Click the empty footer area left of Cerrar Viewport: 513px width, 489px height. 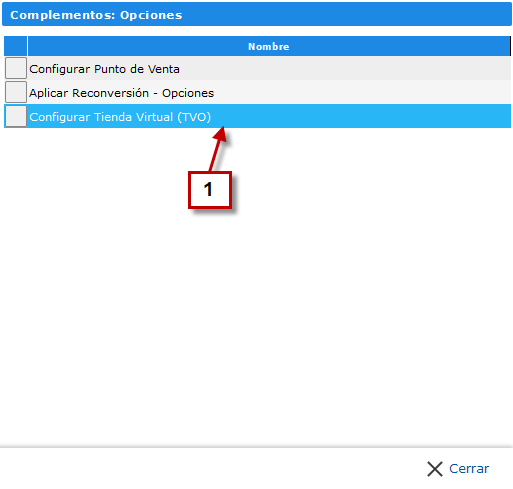tap(213, 468)
